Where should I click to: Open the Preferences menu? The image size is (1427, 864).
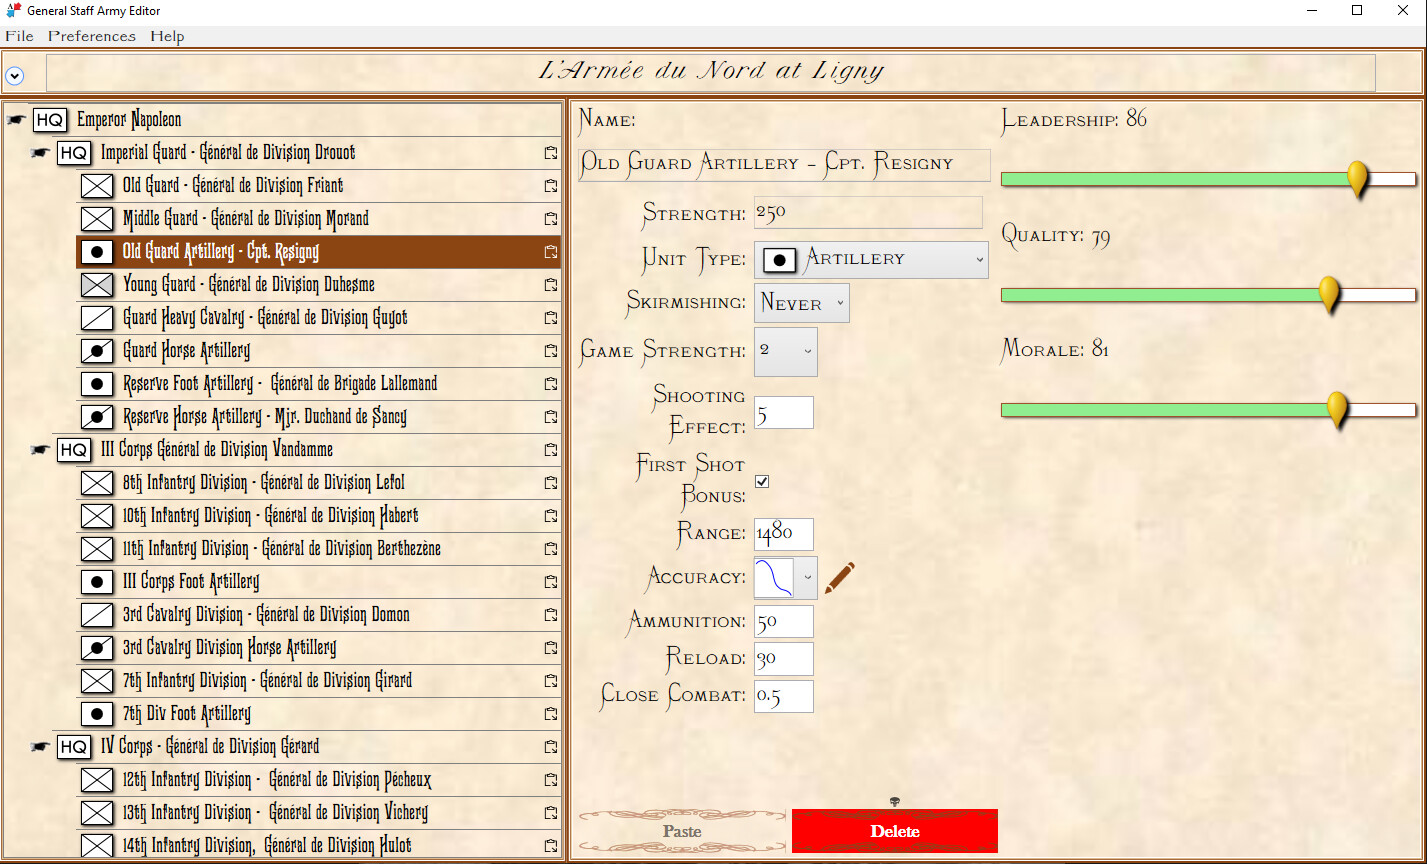pyautogui.click(x=91, y=36)
